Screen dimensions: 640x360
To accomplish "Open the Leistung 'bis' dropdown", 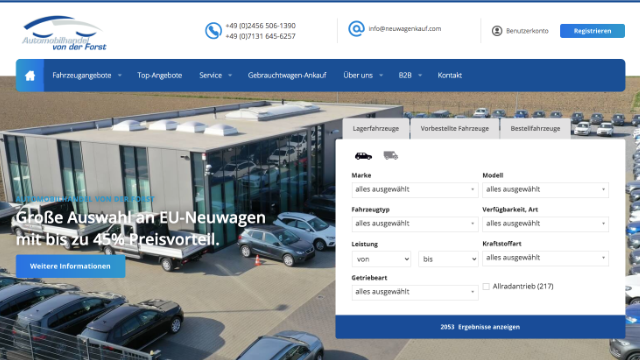I will click(448, 259).
